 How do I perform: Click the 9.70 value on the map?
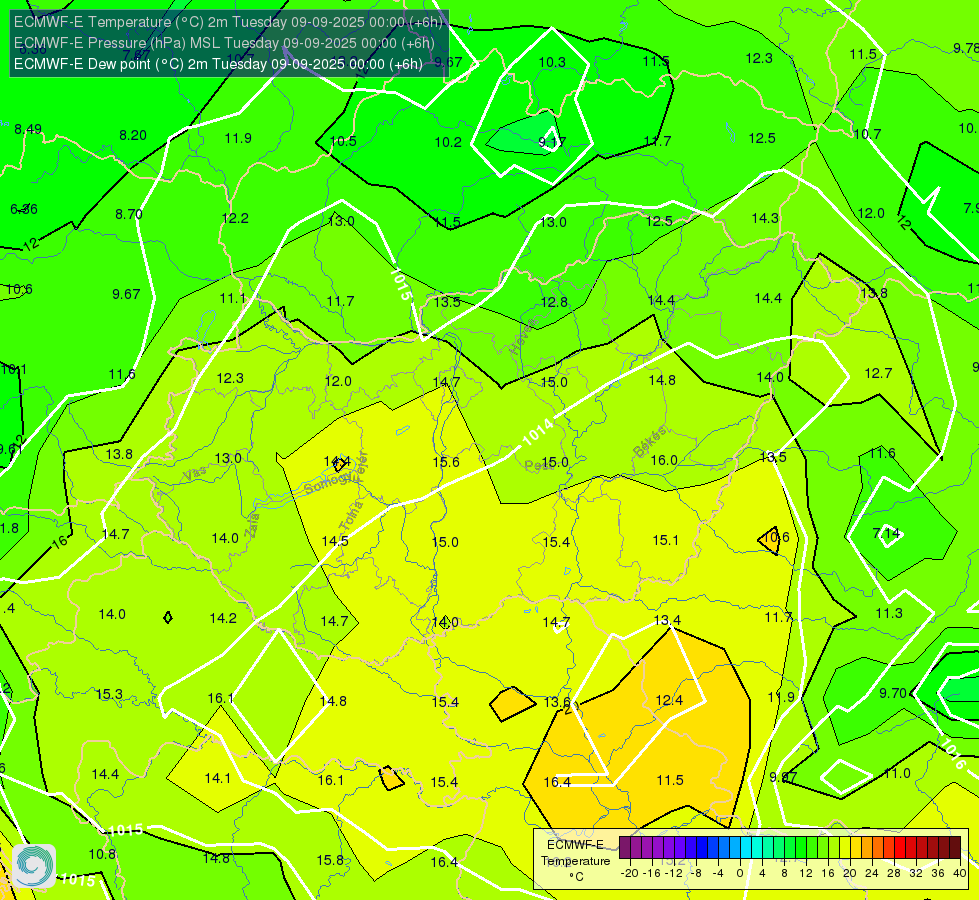pos(893,693)
